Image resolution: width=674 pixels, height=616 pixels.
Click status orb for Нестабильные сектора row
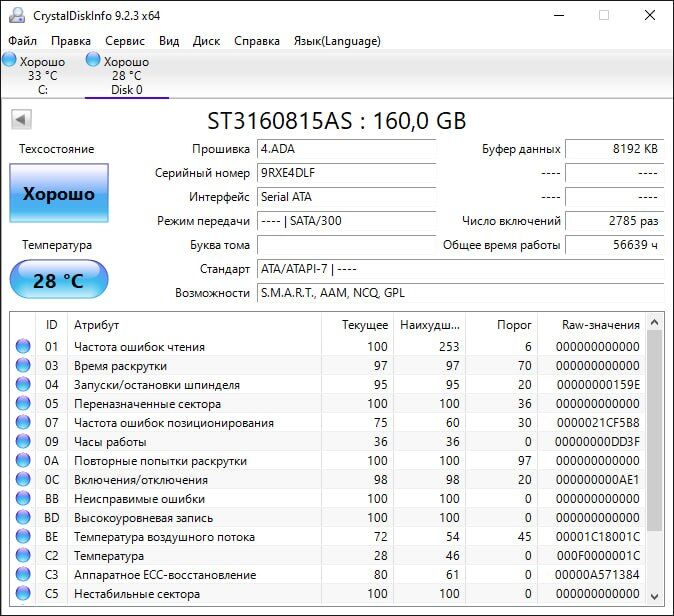[23, 594]
